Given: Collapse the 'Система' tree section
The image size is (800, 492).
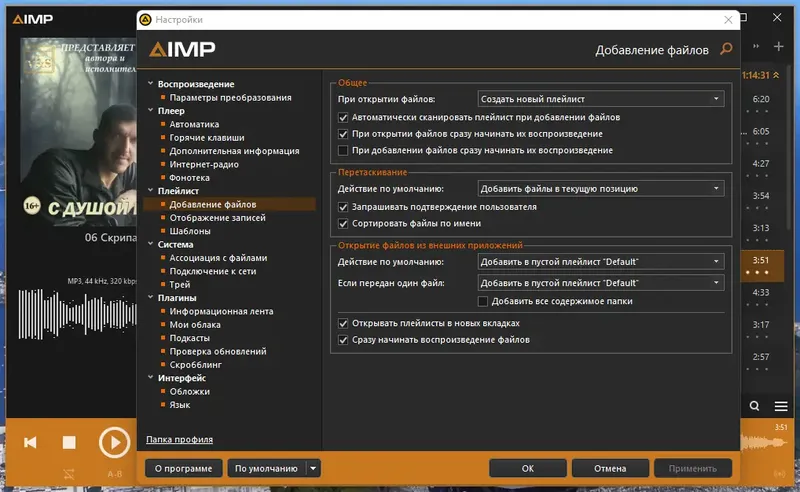Looking at the screenshot, I should [151, 243].
